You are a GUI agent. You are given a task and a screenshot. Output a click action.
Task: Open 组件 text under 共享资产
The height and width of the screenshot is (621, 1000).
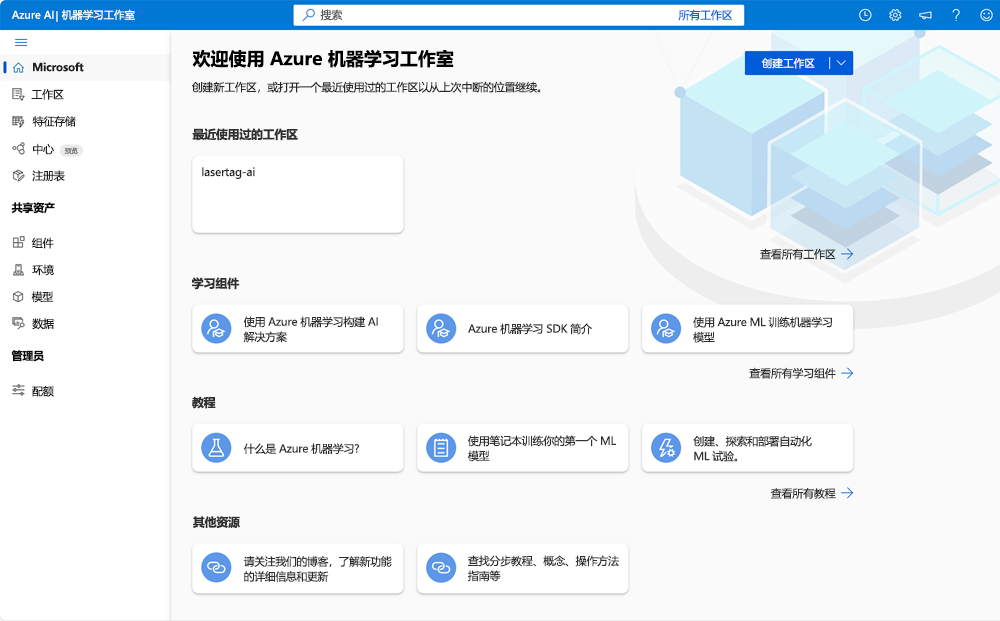pyautogui.click(x=43, y=243)
